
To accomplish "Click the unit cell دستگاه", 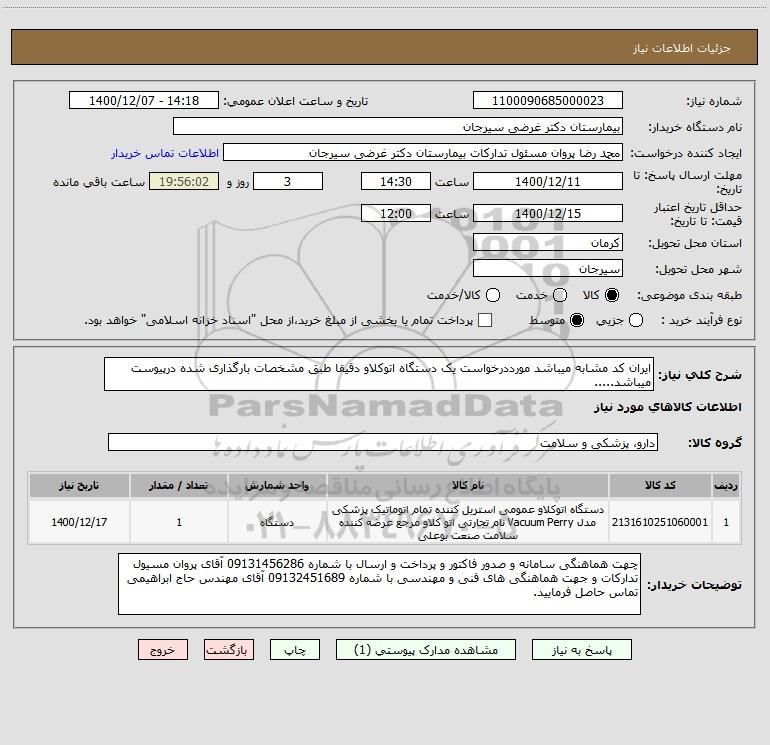I will coord(277,522).
